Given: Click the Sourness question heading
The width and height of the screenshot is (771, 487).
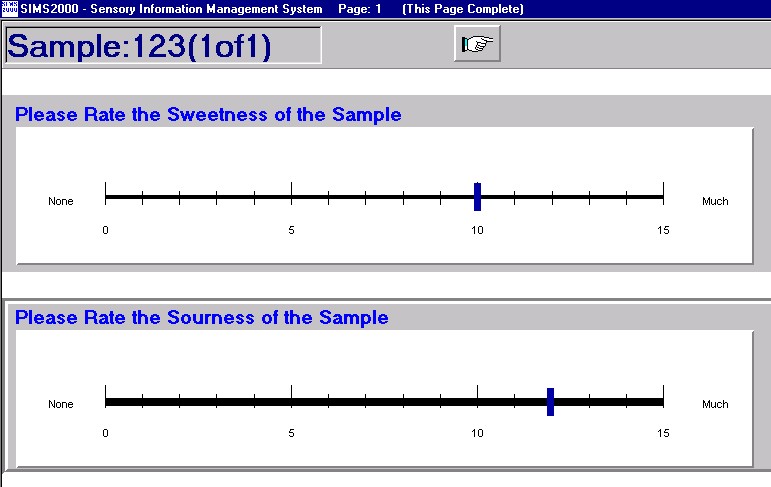Looking at the screenshot, I should tap(202, 318).
